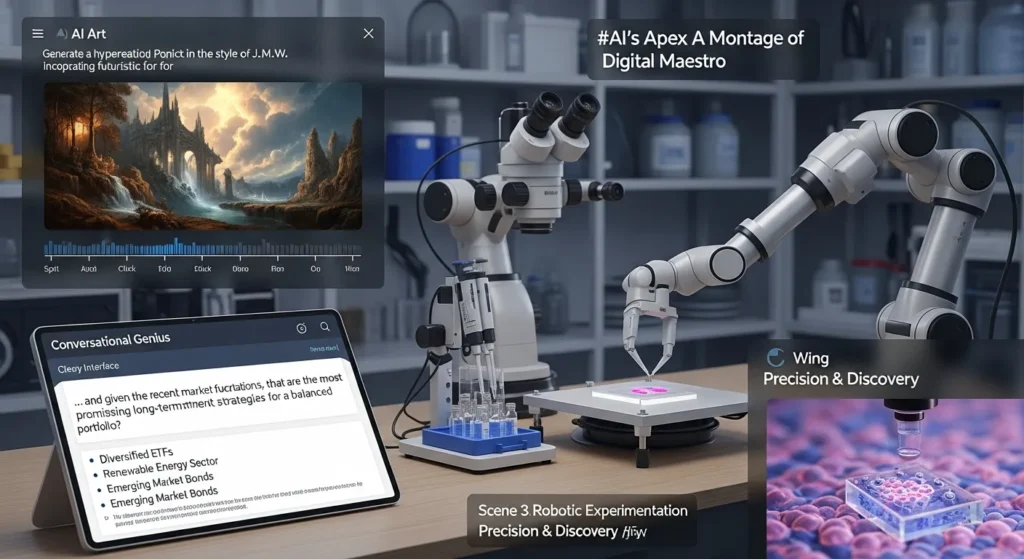Close the AI Art panel

click(368, 34)
